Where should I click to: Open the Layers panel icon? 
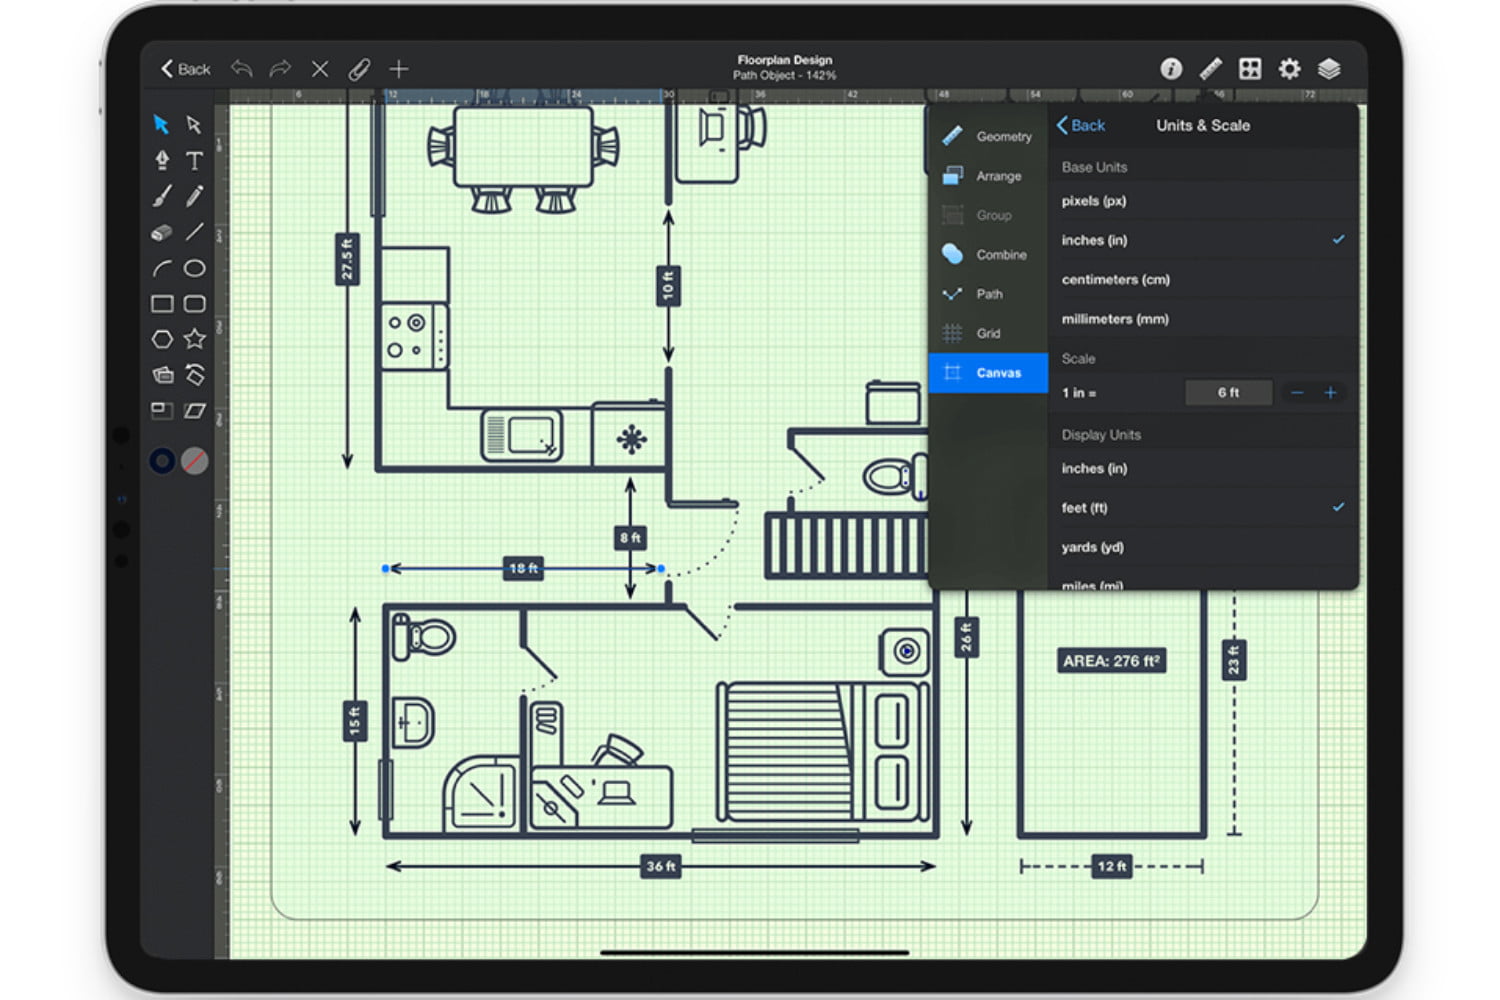coord(1328,69)
